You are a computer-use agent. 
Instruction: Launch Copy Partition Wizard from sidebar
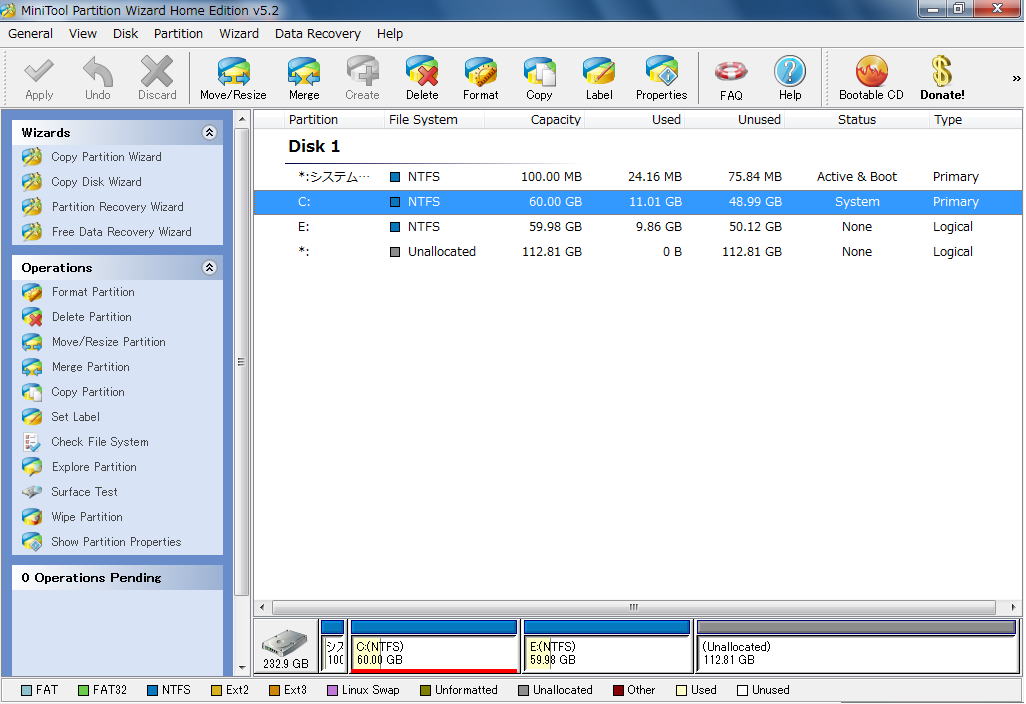(x=106, y=157)
